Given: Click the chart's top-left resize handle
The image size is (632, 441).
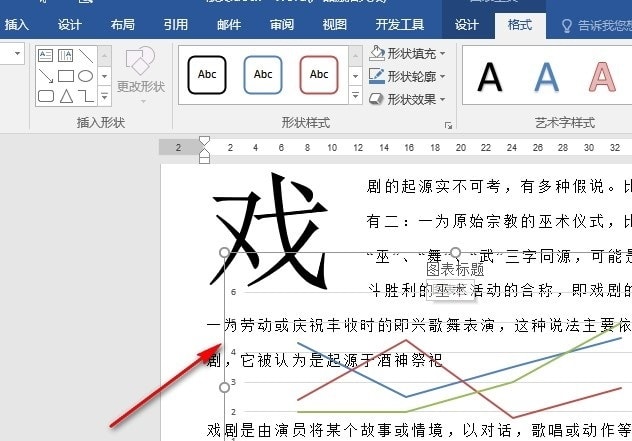Looking at the screenshot, I should point(225,253).
